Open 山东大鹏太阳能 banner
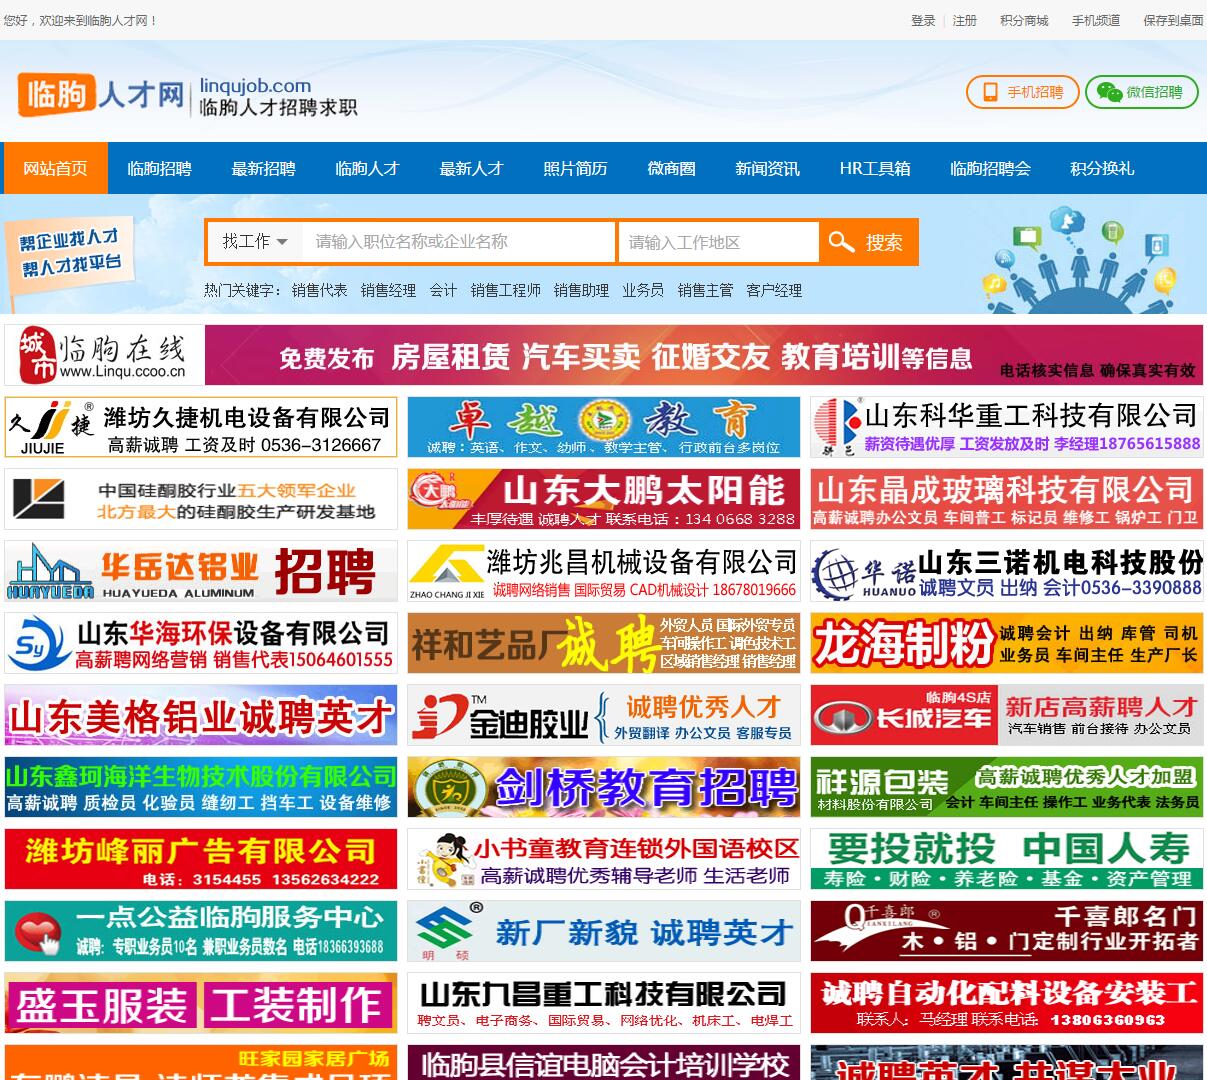Image resolution: width=1207 pixels, height=1080 pixels. 604,499
